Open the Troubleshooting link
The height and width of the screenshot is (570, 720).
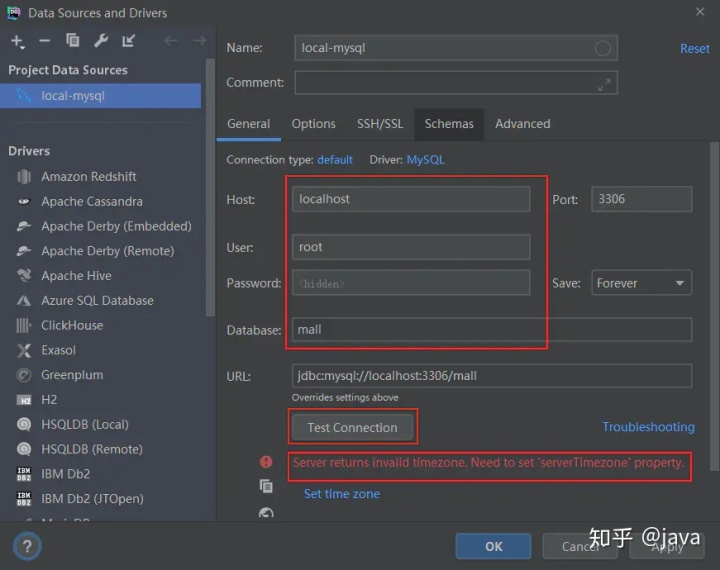648,427
